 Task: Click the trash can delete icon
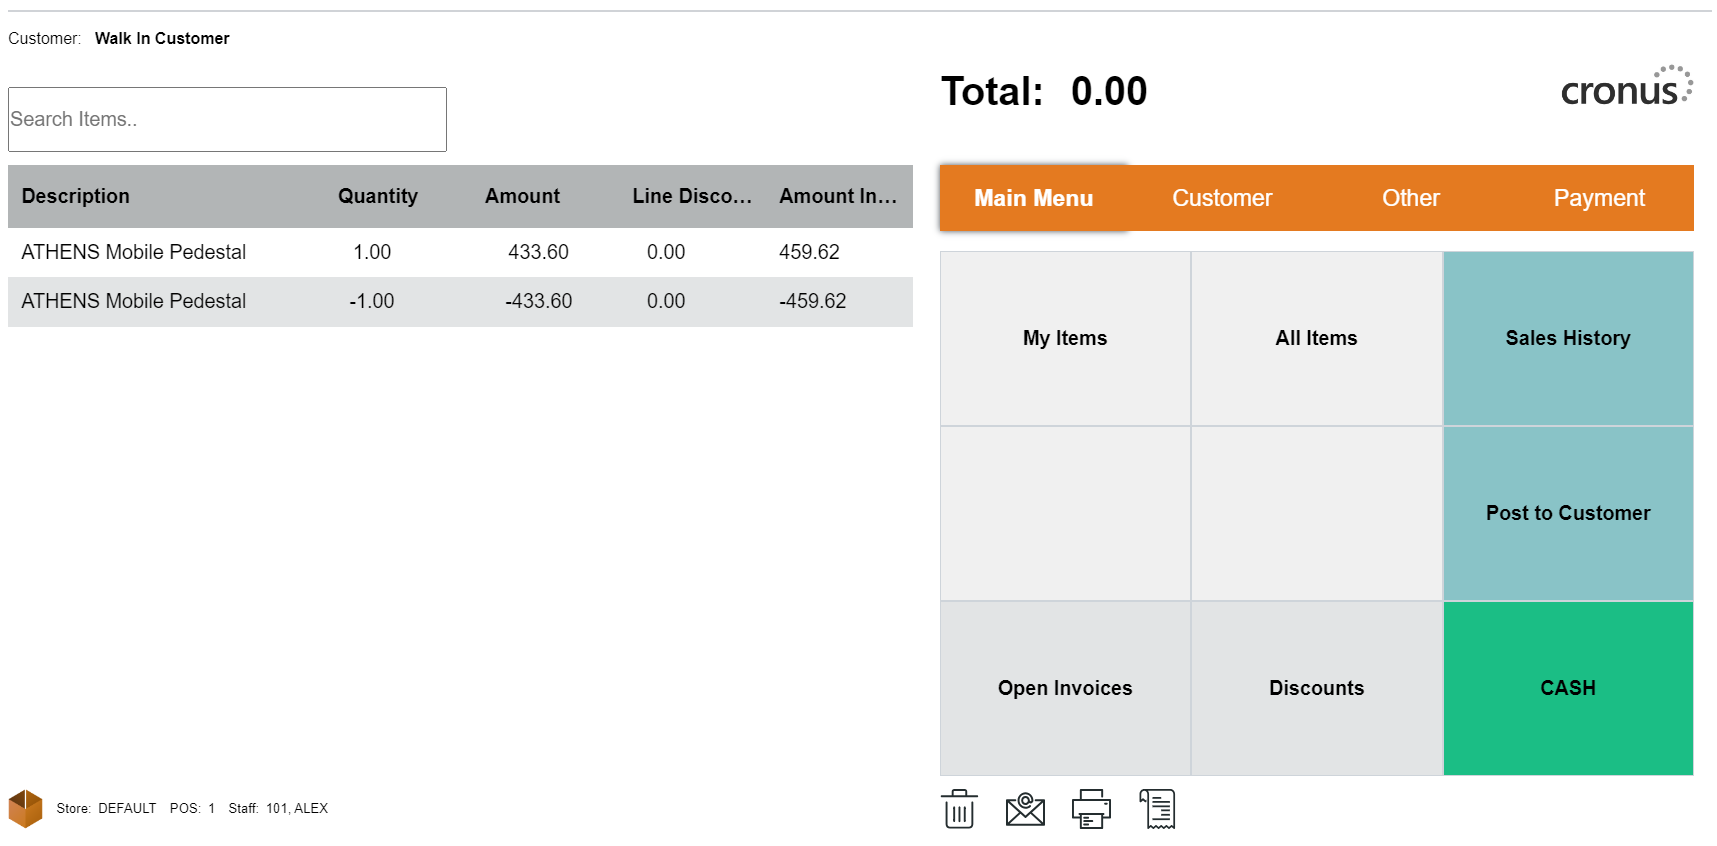tap(959, 809)
